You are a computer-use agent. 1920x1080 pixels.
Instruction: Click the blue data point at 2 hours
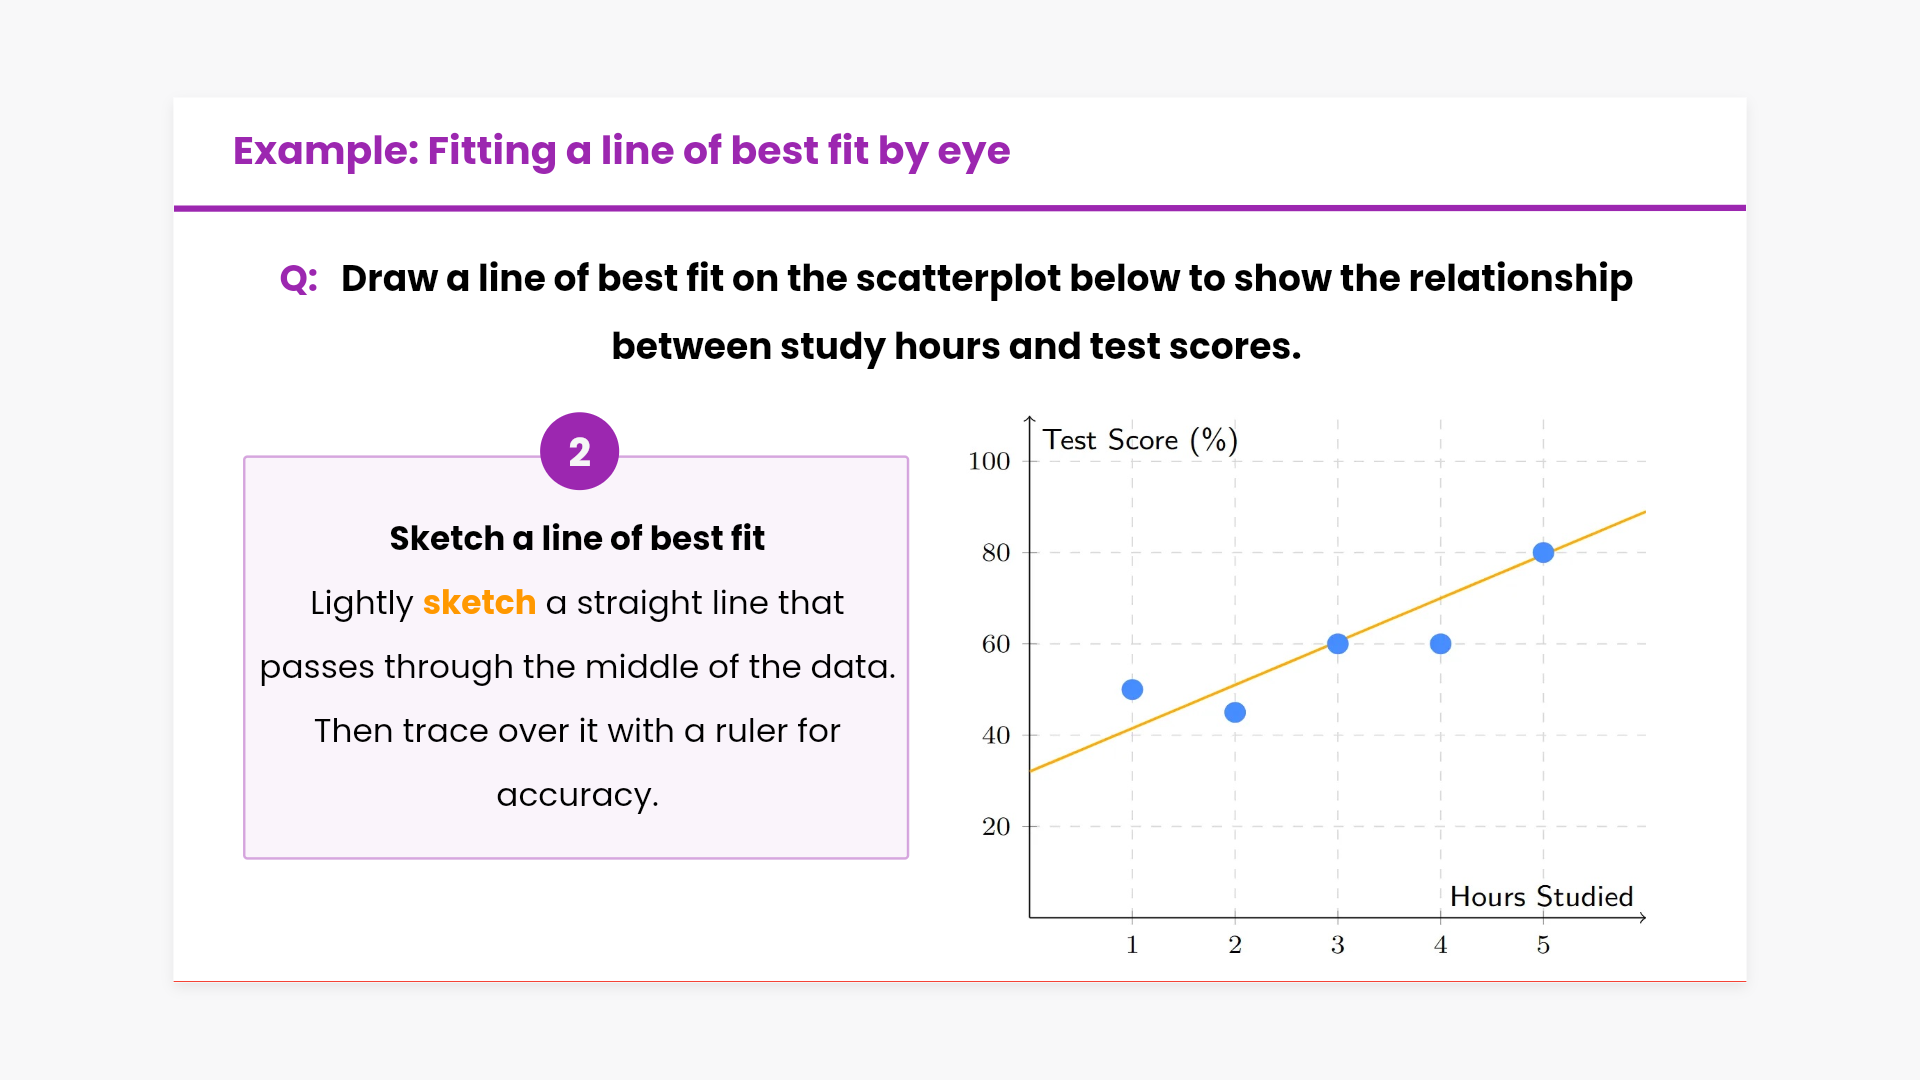[x=1235, y=713]
